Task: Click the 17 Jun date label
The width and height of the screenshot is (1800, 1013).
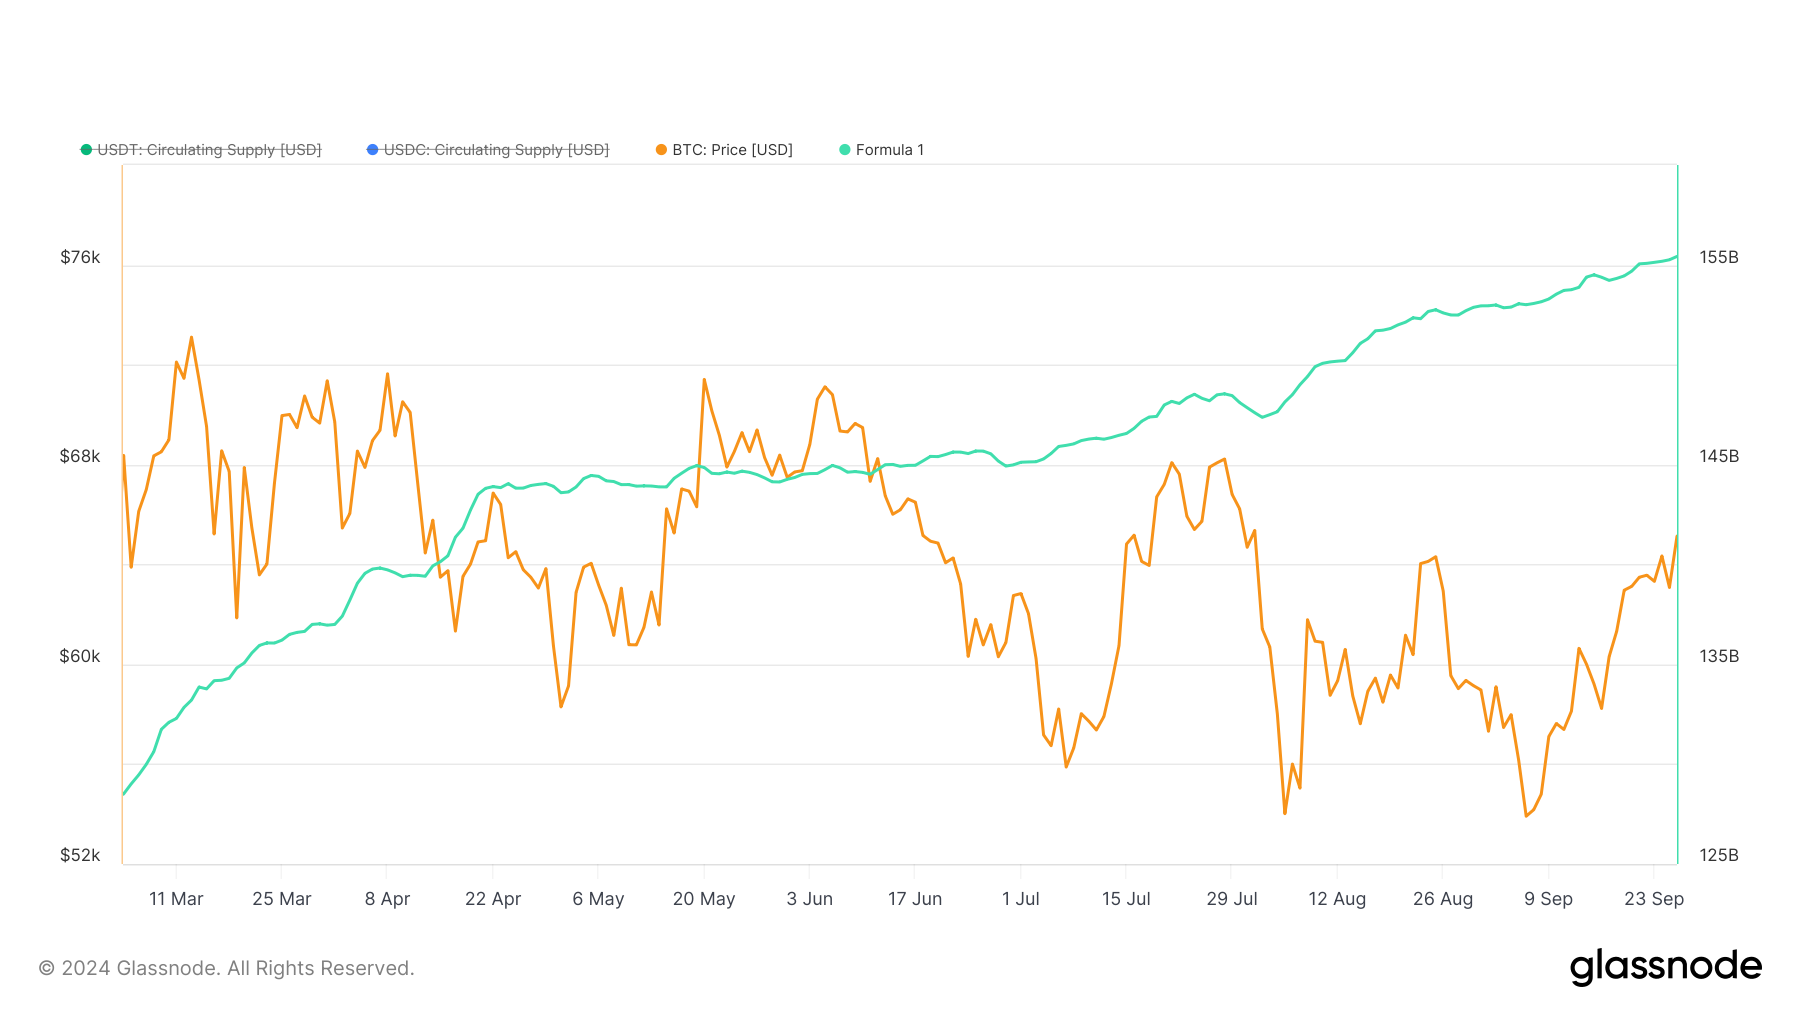Action: click(x=915, y=899)
